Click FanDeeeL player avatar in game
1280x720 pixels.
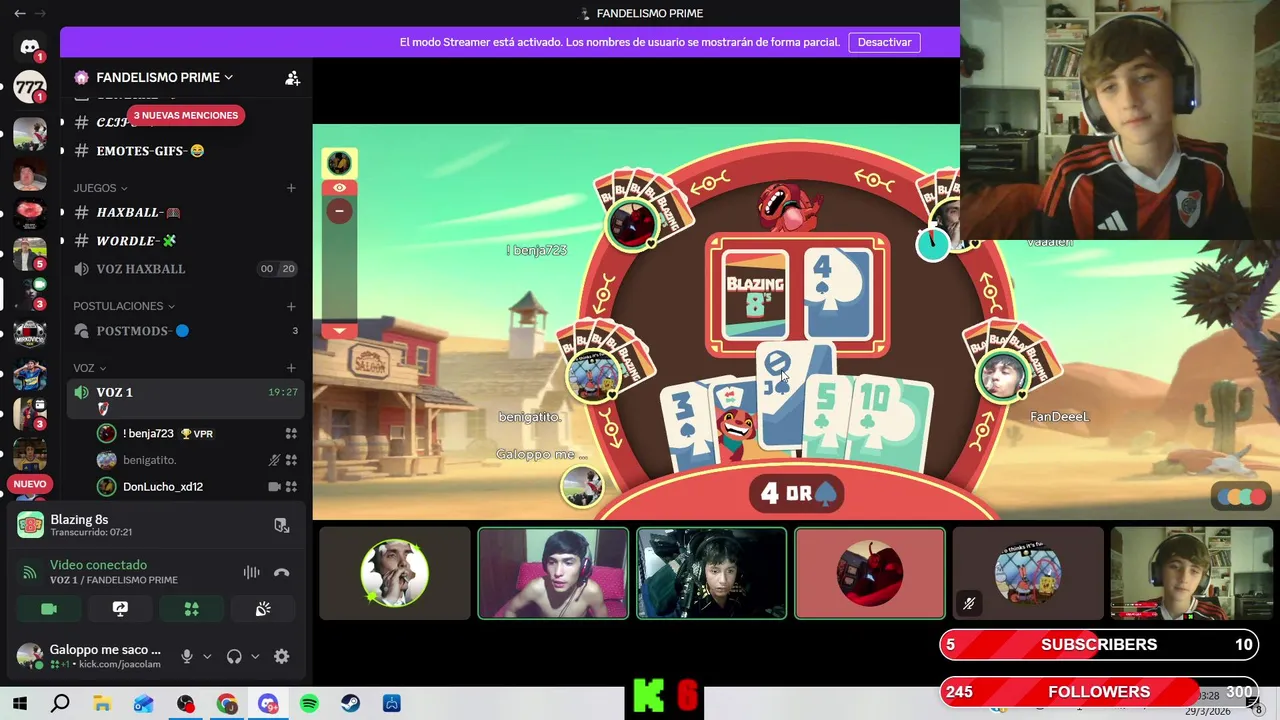pyautogui.click(x=1004, y=379)
